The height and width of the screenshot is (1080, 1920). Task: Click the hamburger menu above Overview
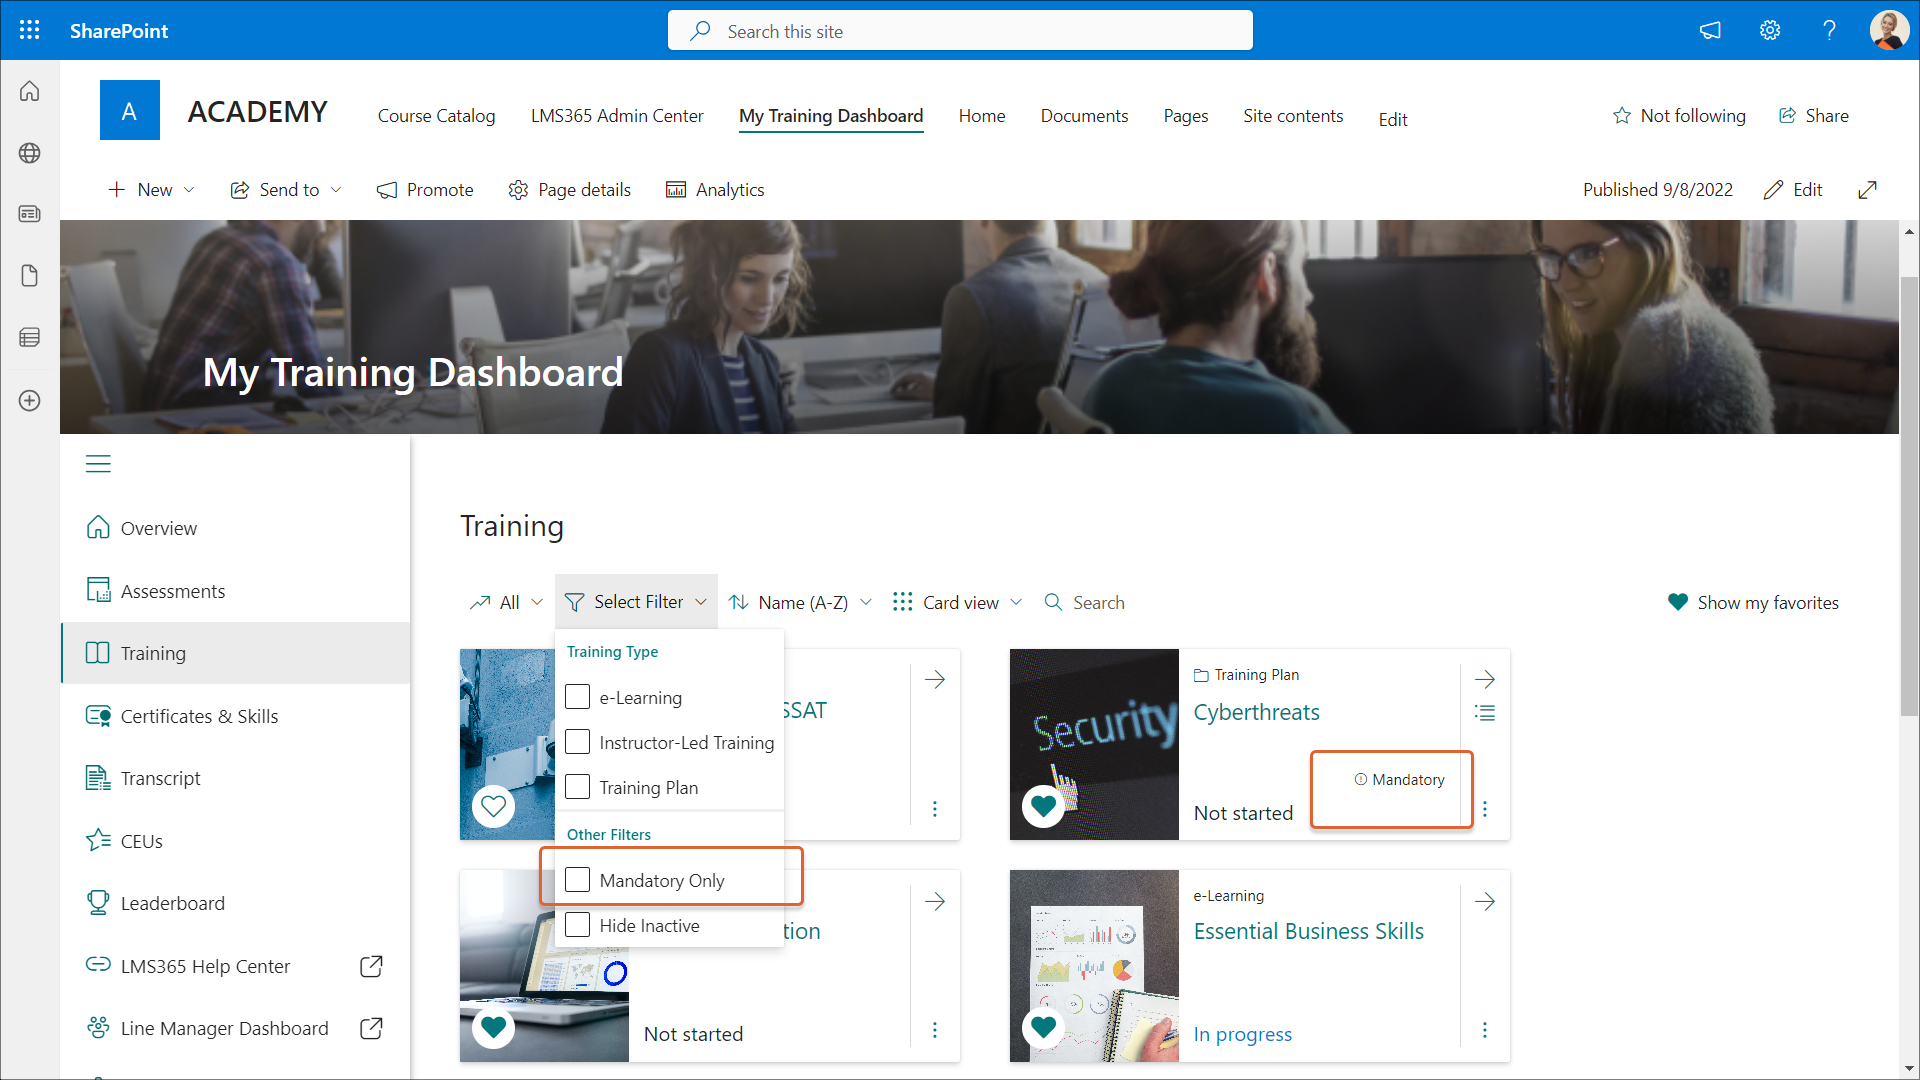point(98,464)
